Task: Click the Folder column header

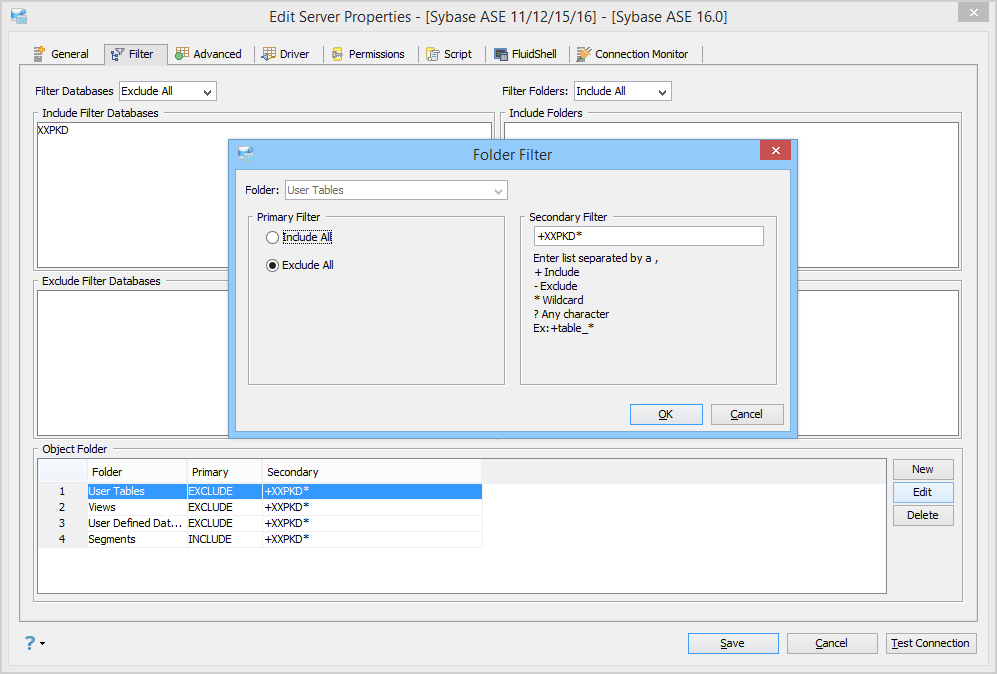Action: pyautogui.click(x=137, y=472)
